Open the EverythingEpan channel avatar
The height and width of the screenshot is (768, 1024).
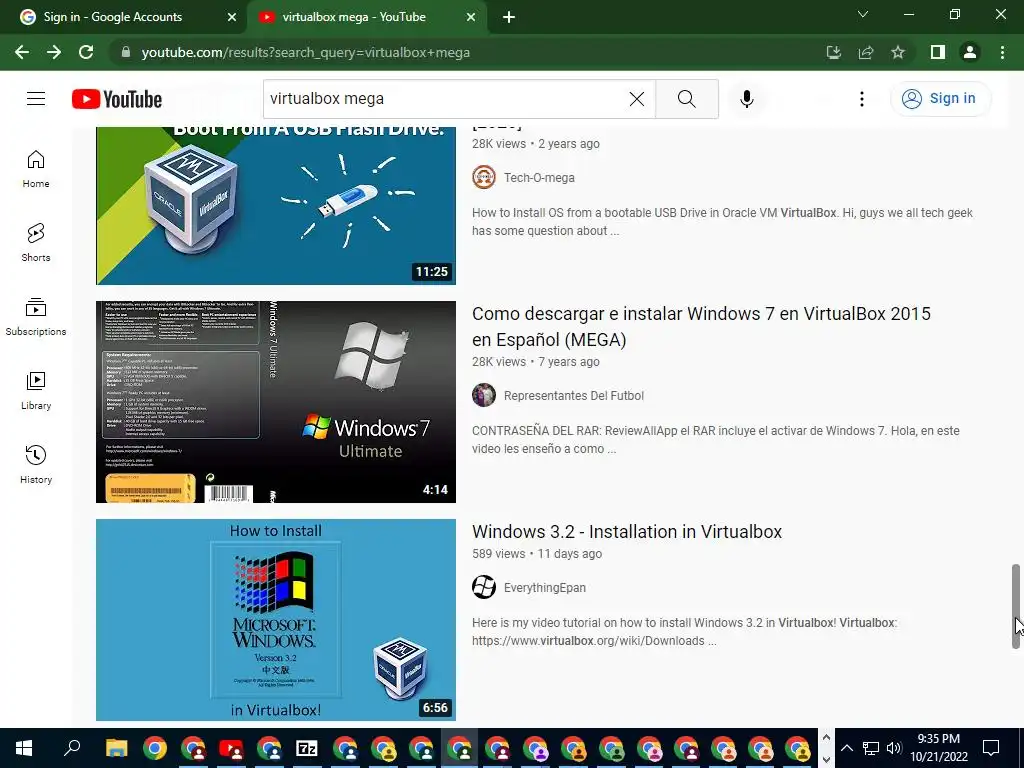tap(484, 587)
